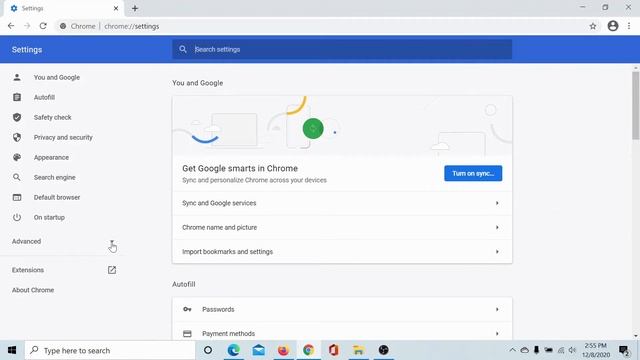Image resolution: width=640 pixels, height=360 pixels.
Task: Open Office app from the taskbar
Action: click(333, 350)
